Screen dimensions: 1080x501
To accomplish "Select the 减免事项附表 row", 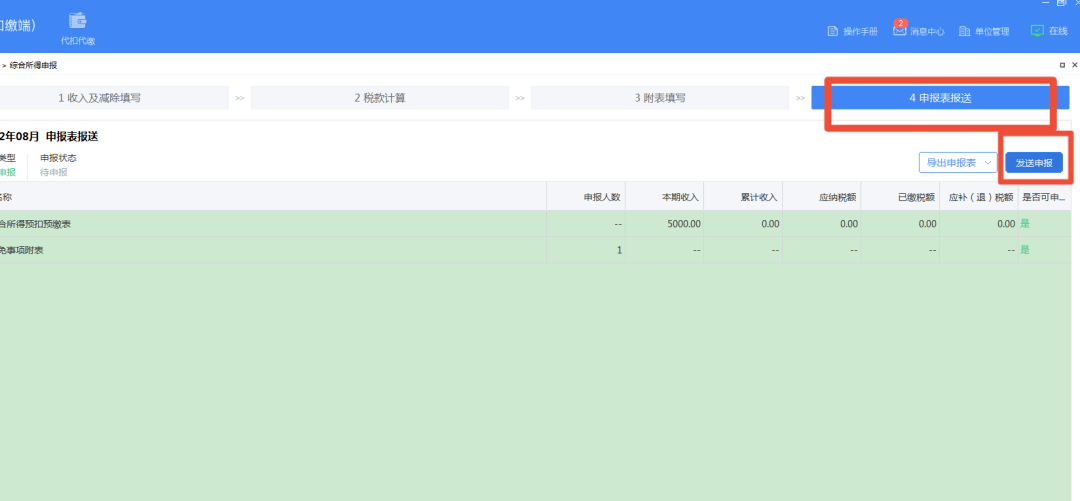I will pos(536,249).
